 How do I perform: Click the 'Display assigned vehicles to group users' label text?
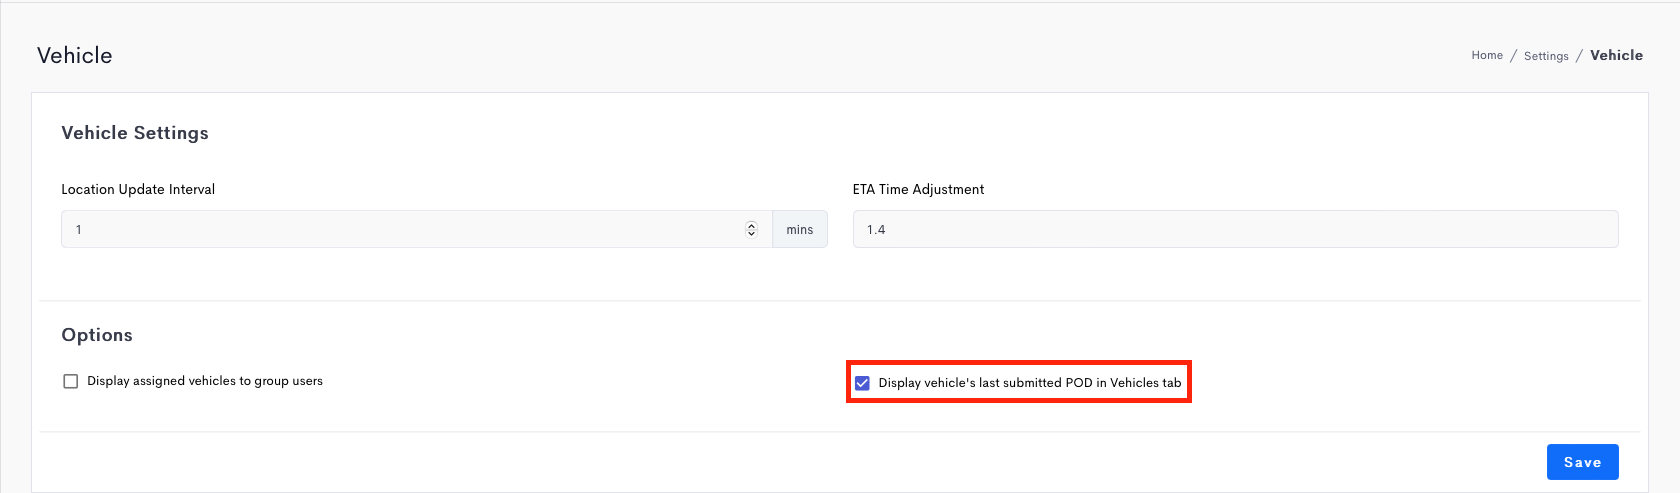205,381
